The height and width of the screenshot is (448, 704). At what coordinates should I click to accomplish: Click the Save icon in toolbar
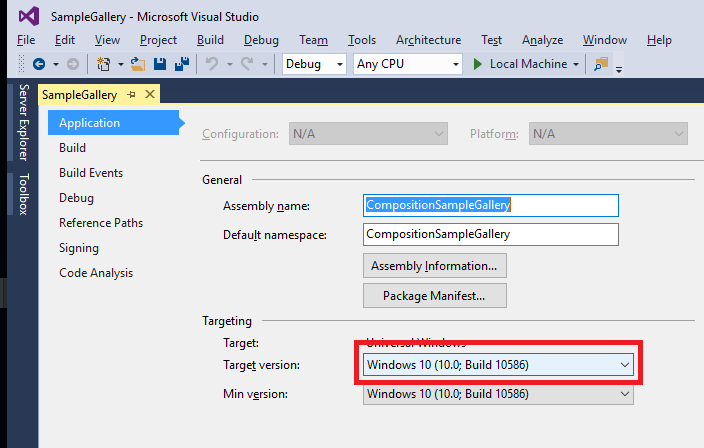click(160, 64)
